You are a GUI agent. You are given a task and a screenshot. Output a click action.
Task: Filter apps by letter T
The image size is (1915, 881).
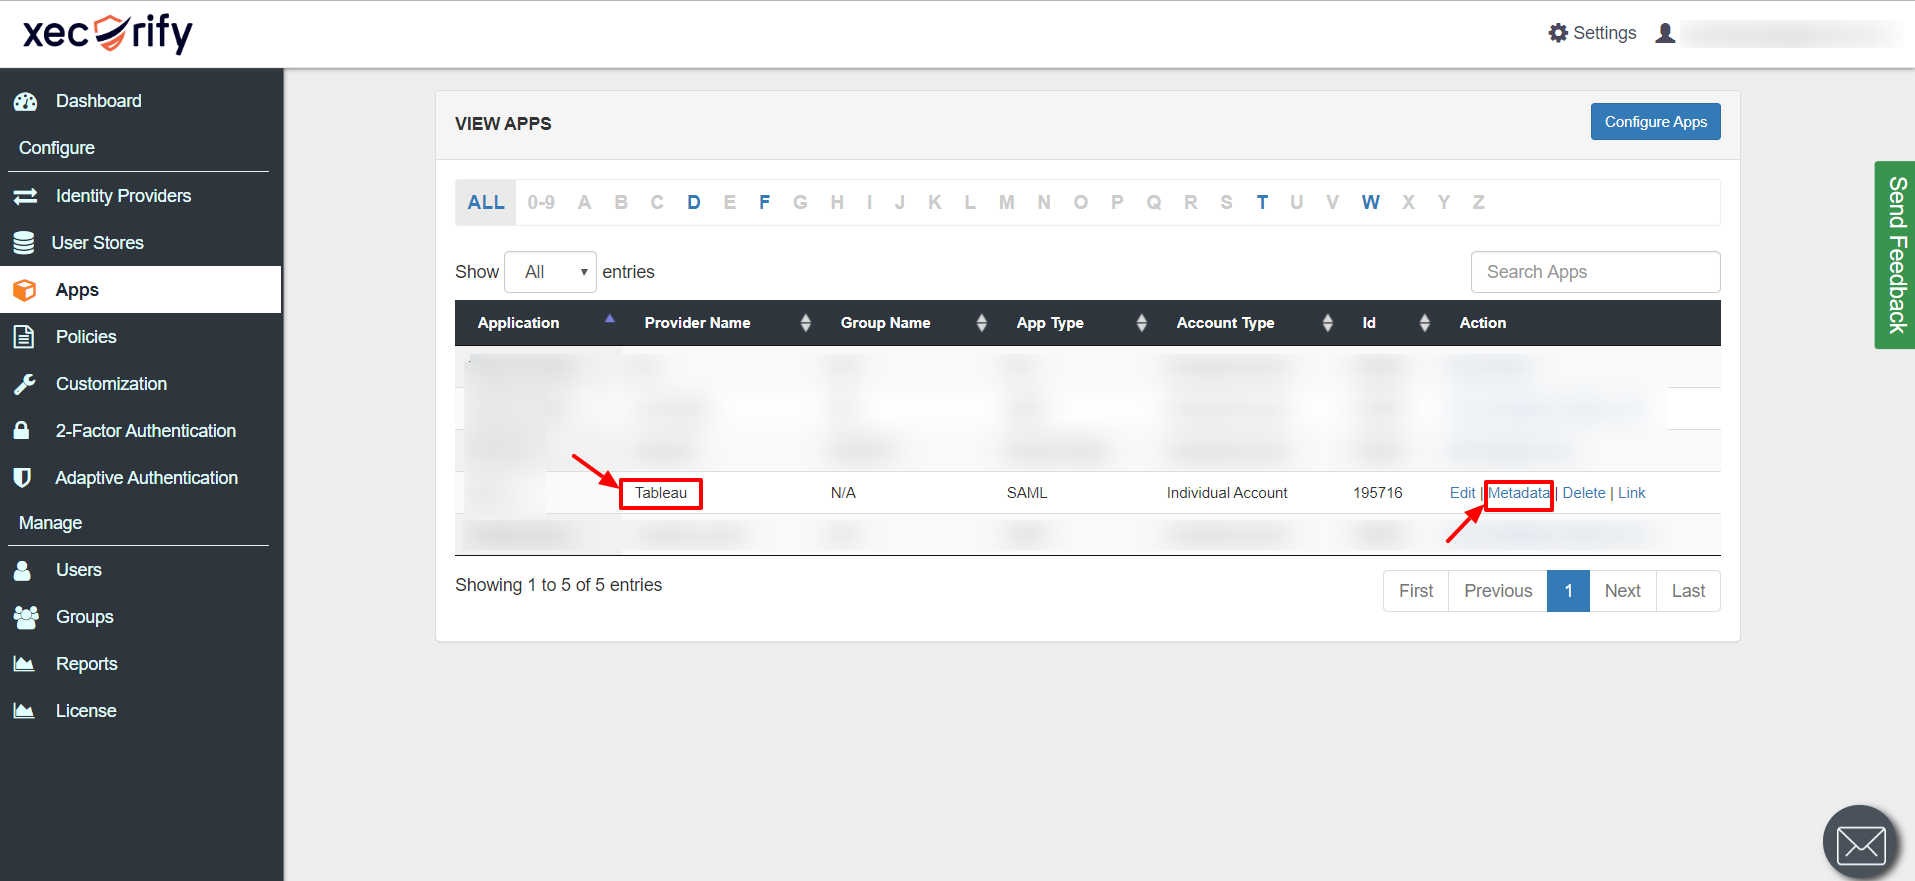coord(1262,202)
